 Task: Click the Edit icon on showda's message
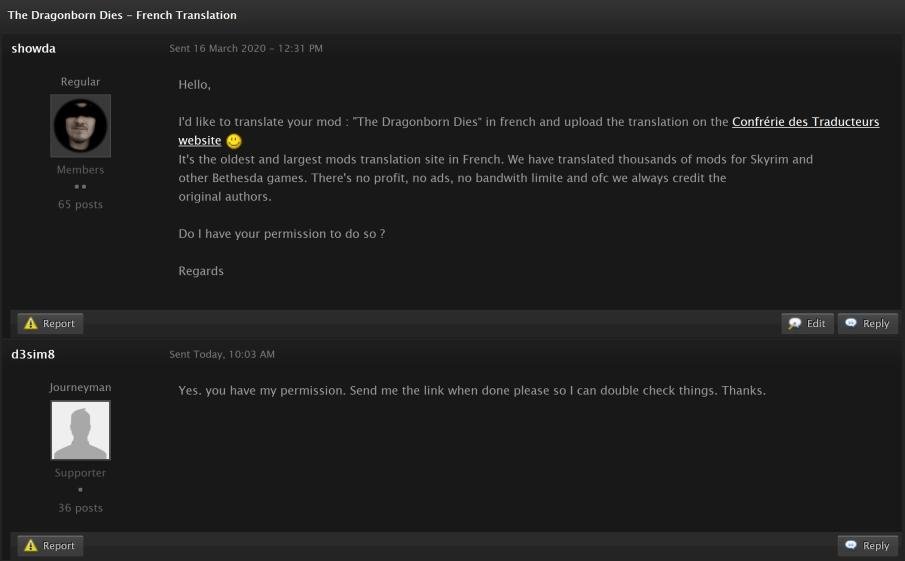(795, 324)
